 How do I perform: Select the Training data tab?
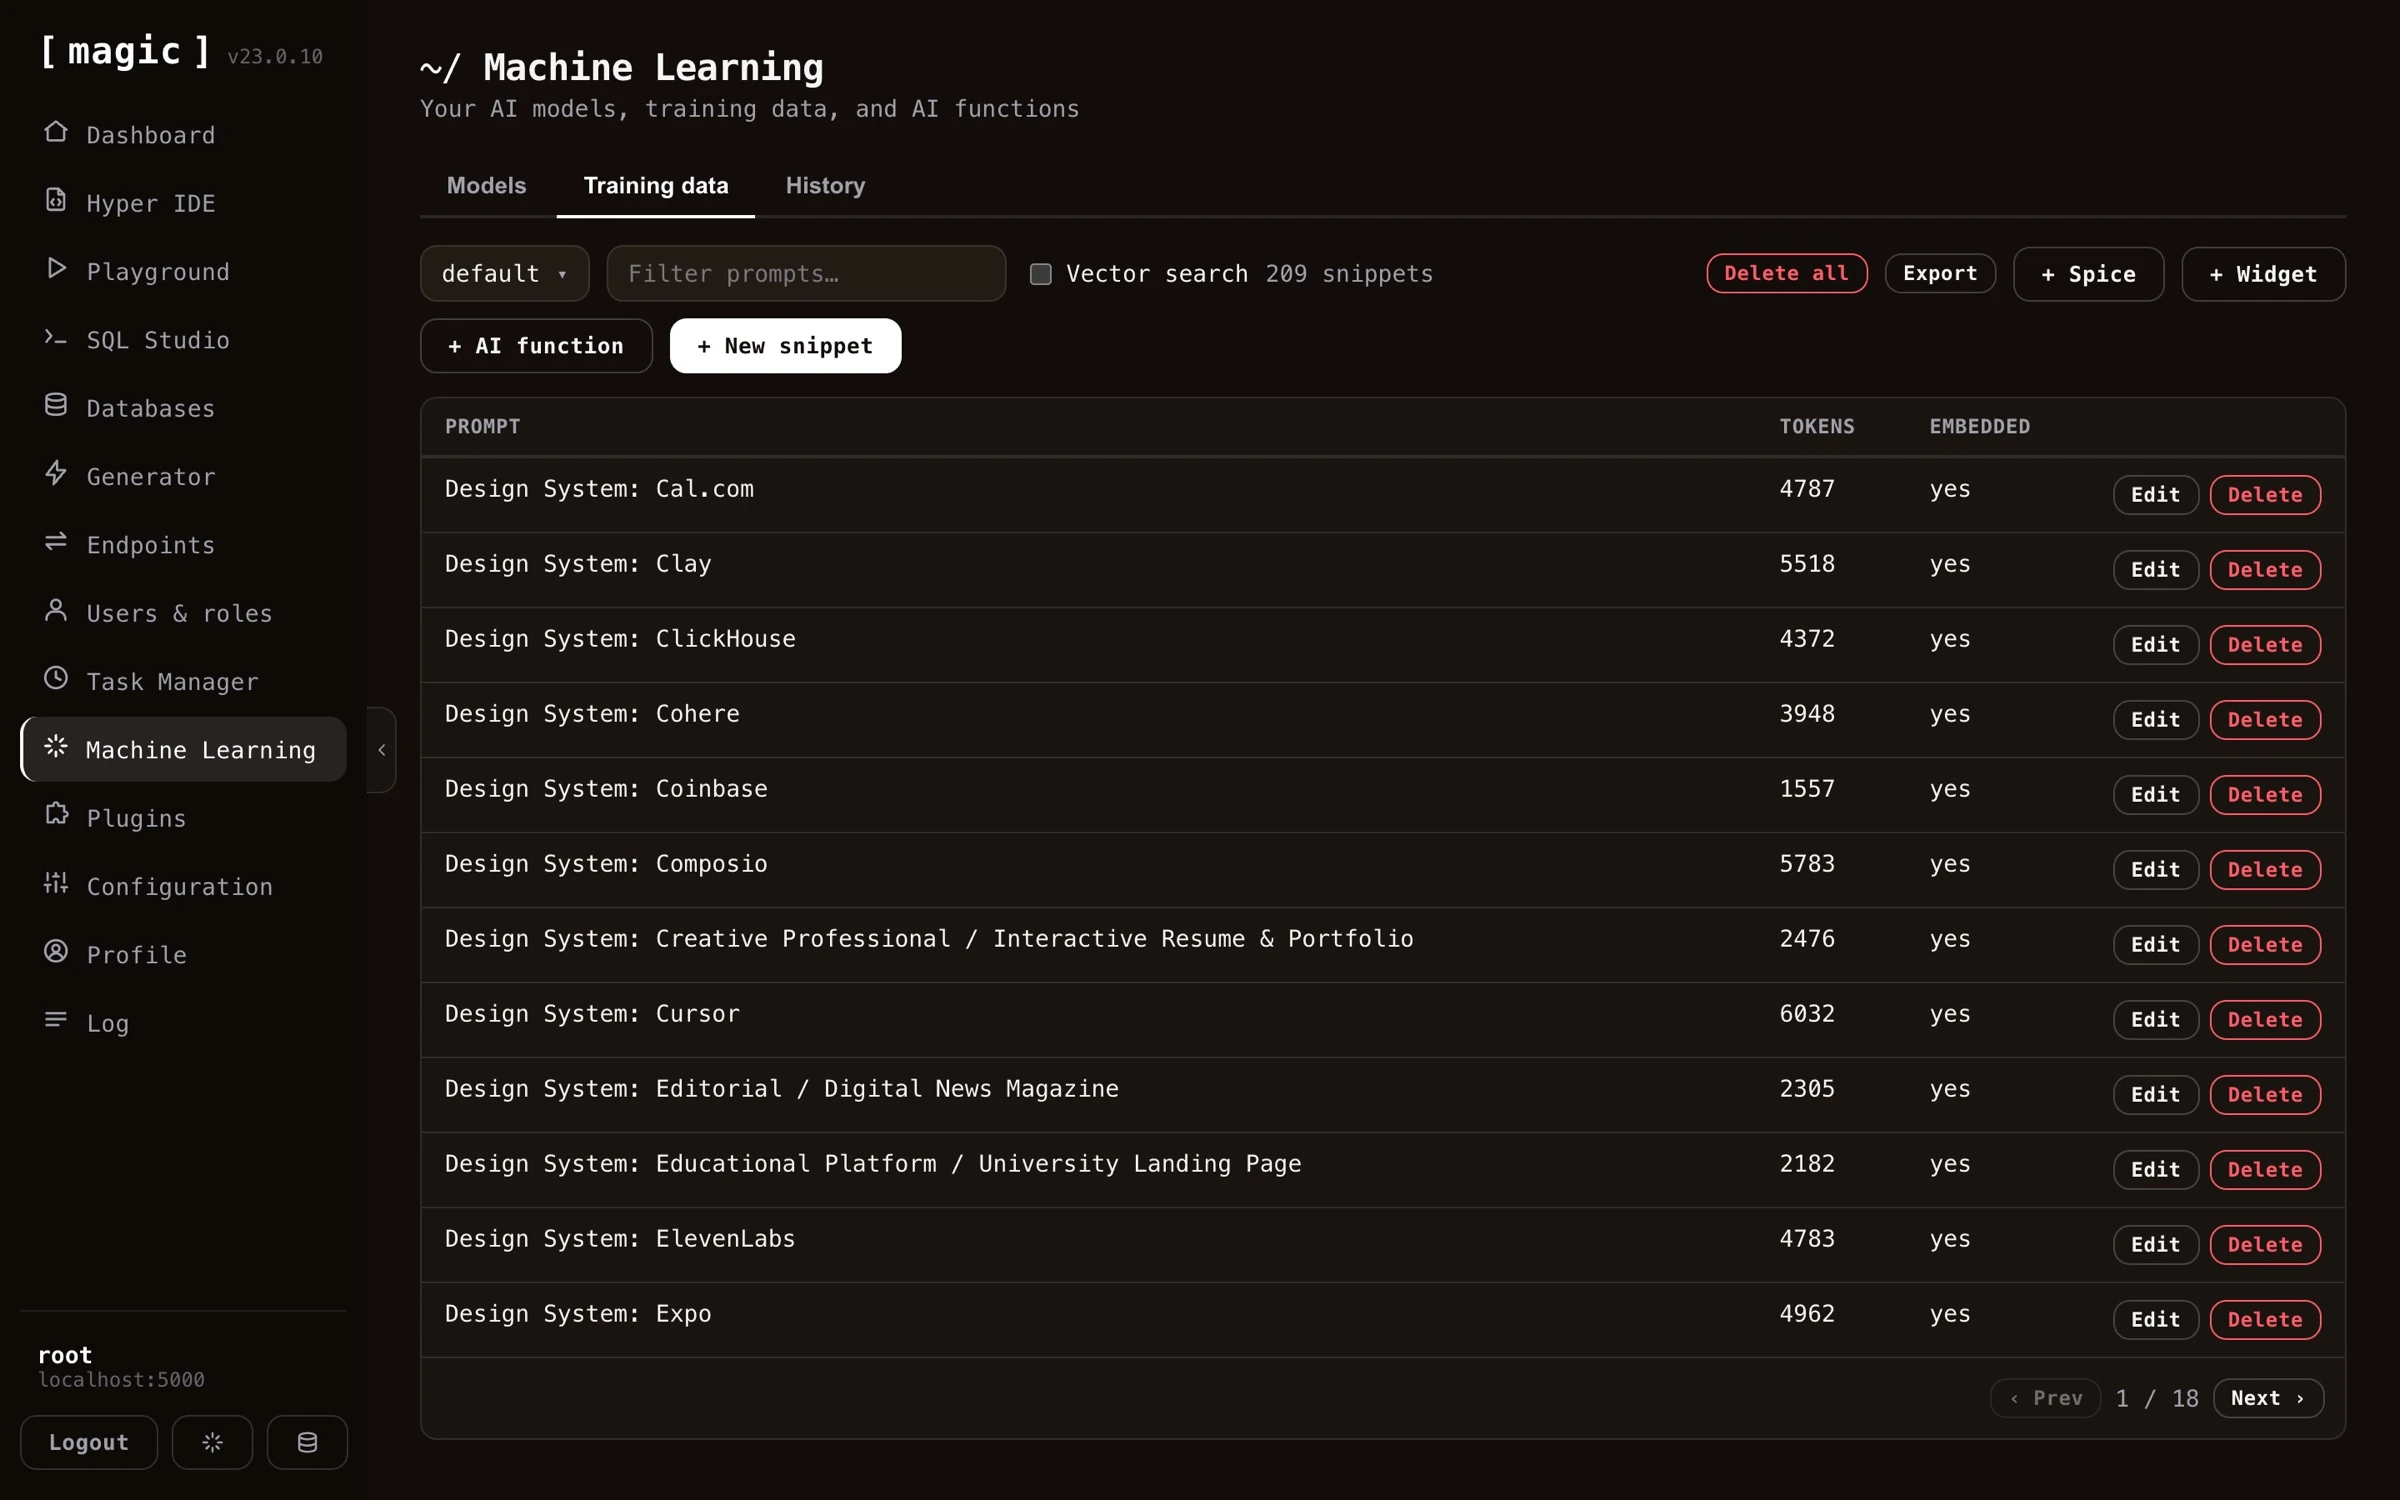pos(656,186)
